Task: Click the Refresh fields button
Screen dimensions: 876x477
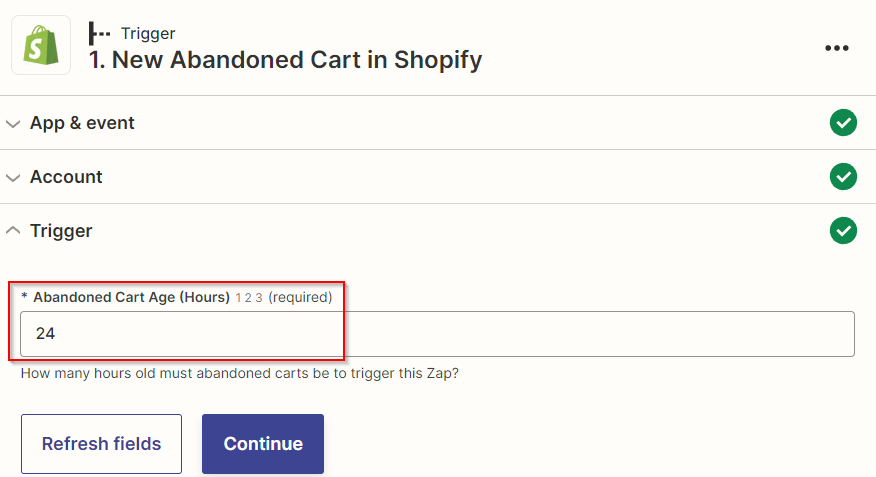Action: (102, 443)
